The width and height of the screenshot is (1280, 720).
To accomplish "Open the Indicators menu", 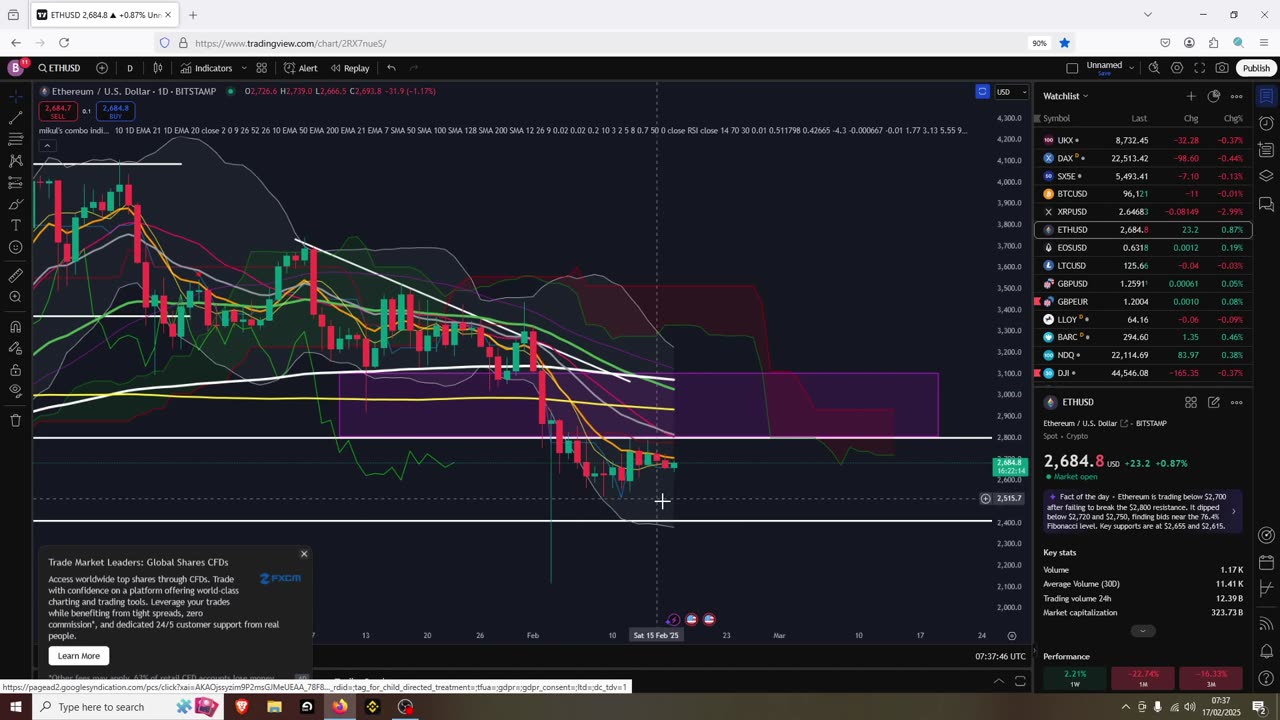I will click(x=206, y=68).
